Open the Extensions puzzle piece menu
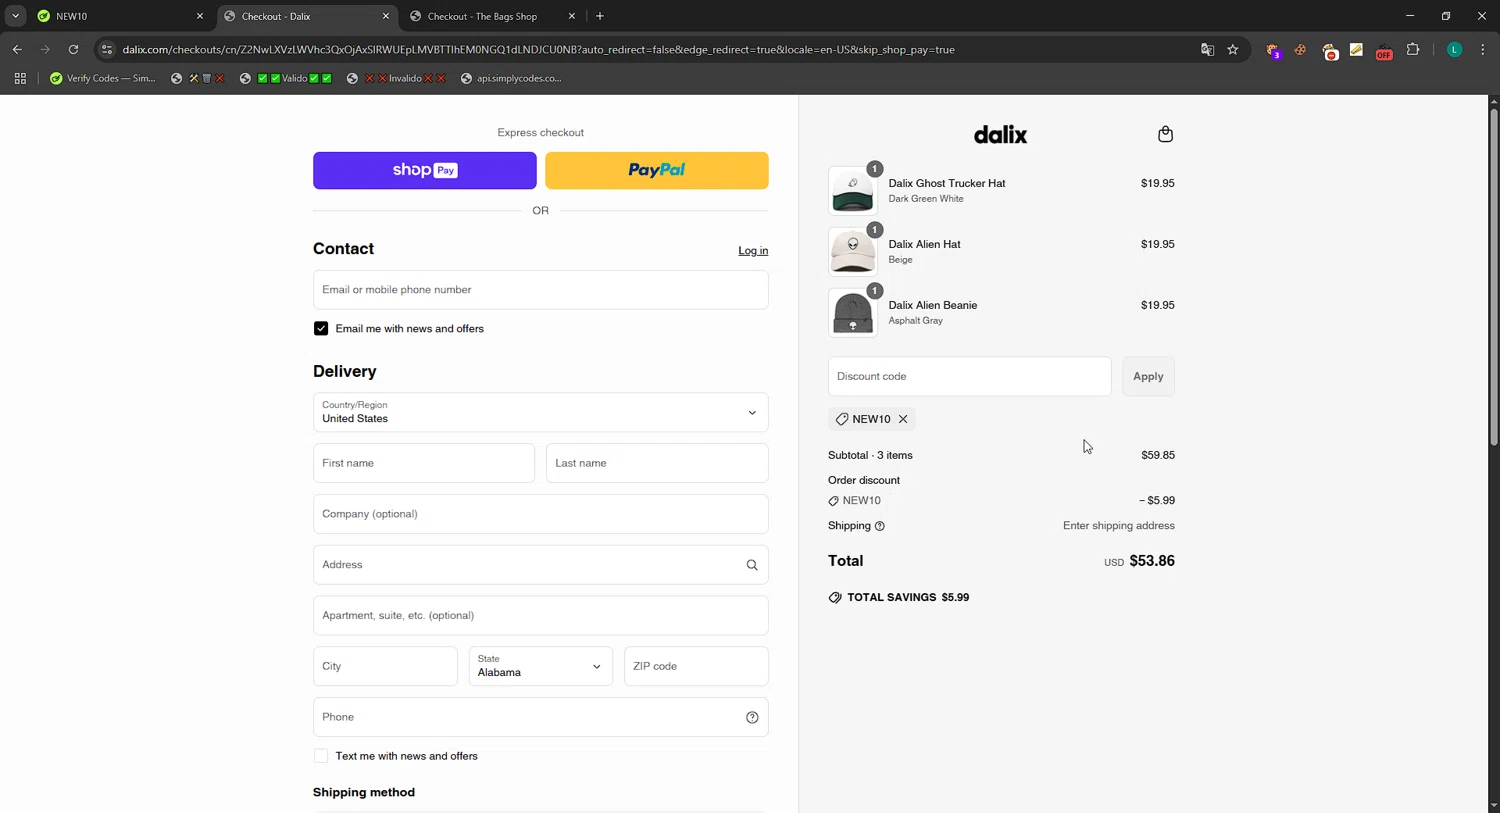 tap(1413, 49)
